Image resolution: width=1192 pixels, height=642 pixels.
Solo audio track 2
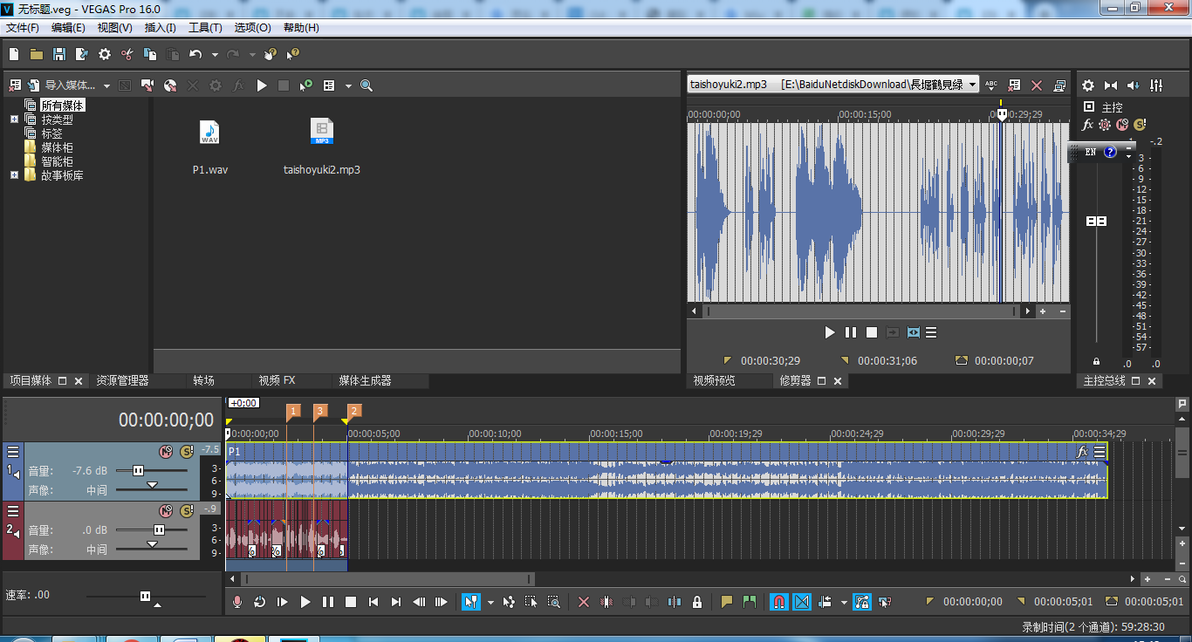click(186, 509)
